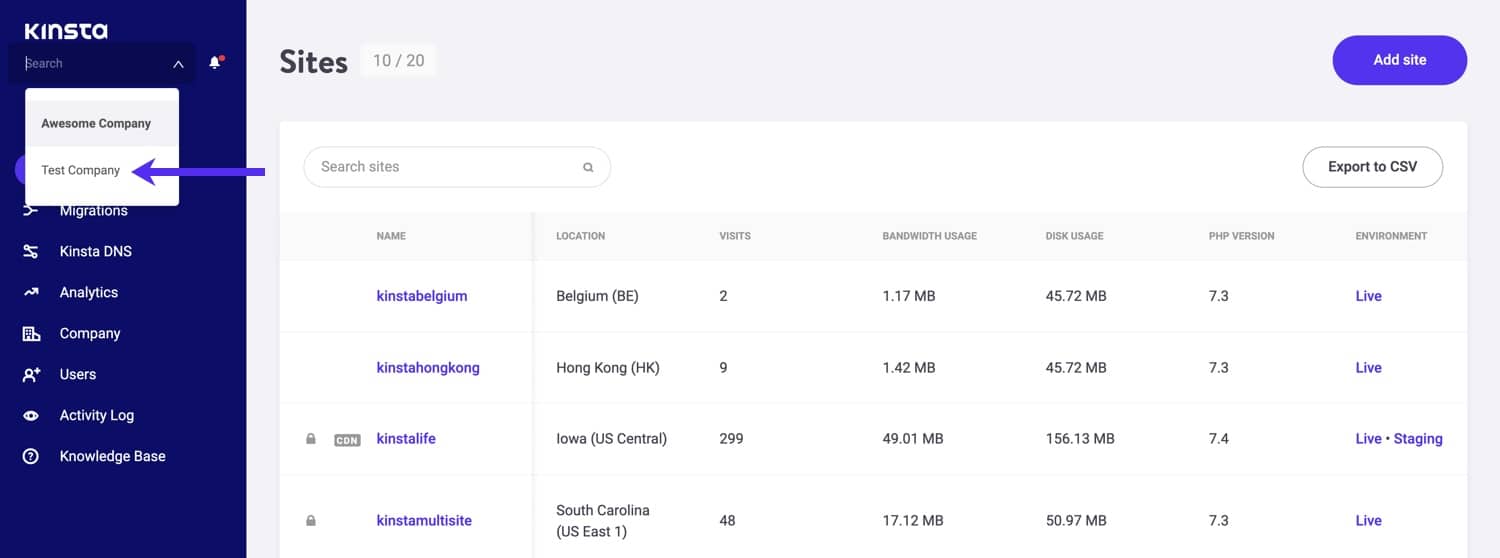
Task: Click the CDN badge for kinstalife
Action: (x=347, y=440)
